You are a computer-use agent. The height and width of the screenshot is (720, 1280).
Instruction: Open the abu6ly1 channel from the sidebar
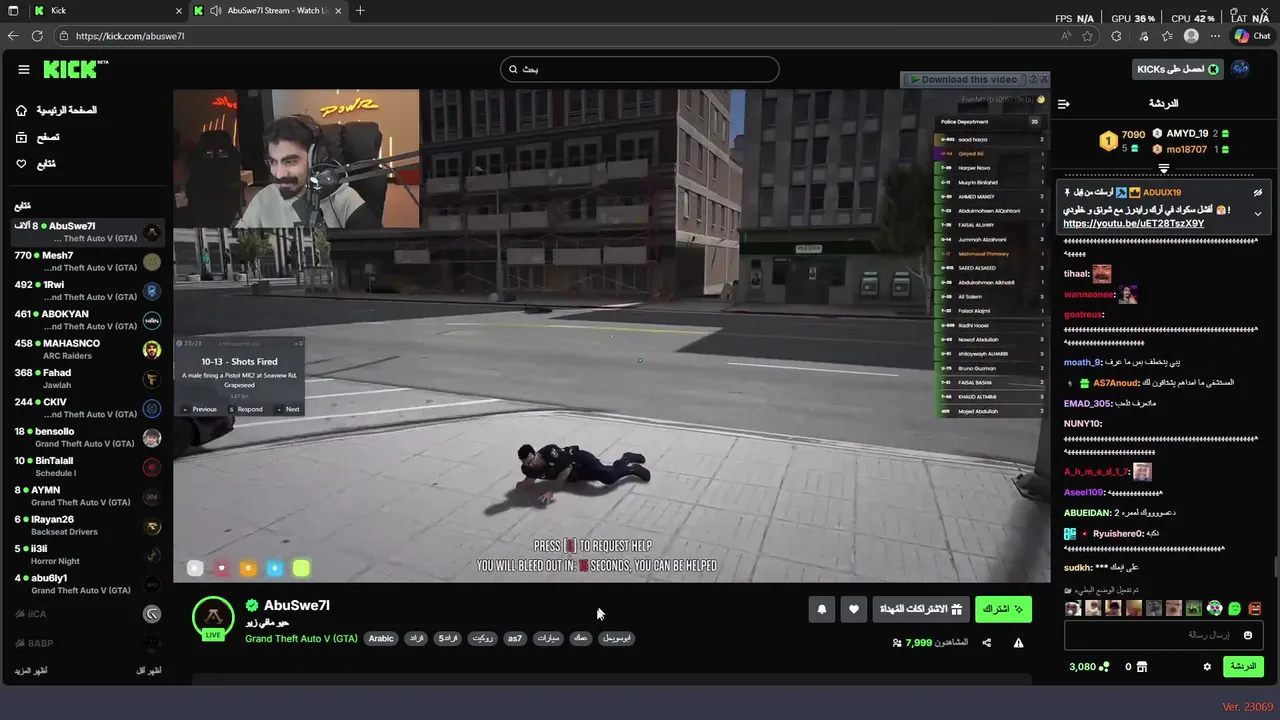[87, 584]
